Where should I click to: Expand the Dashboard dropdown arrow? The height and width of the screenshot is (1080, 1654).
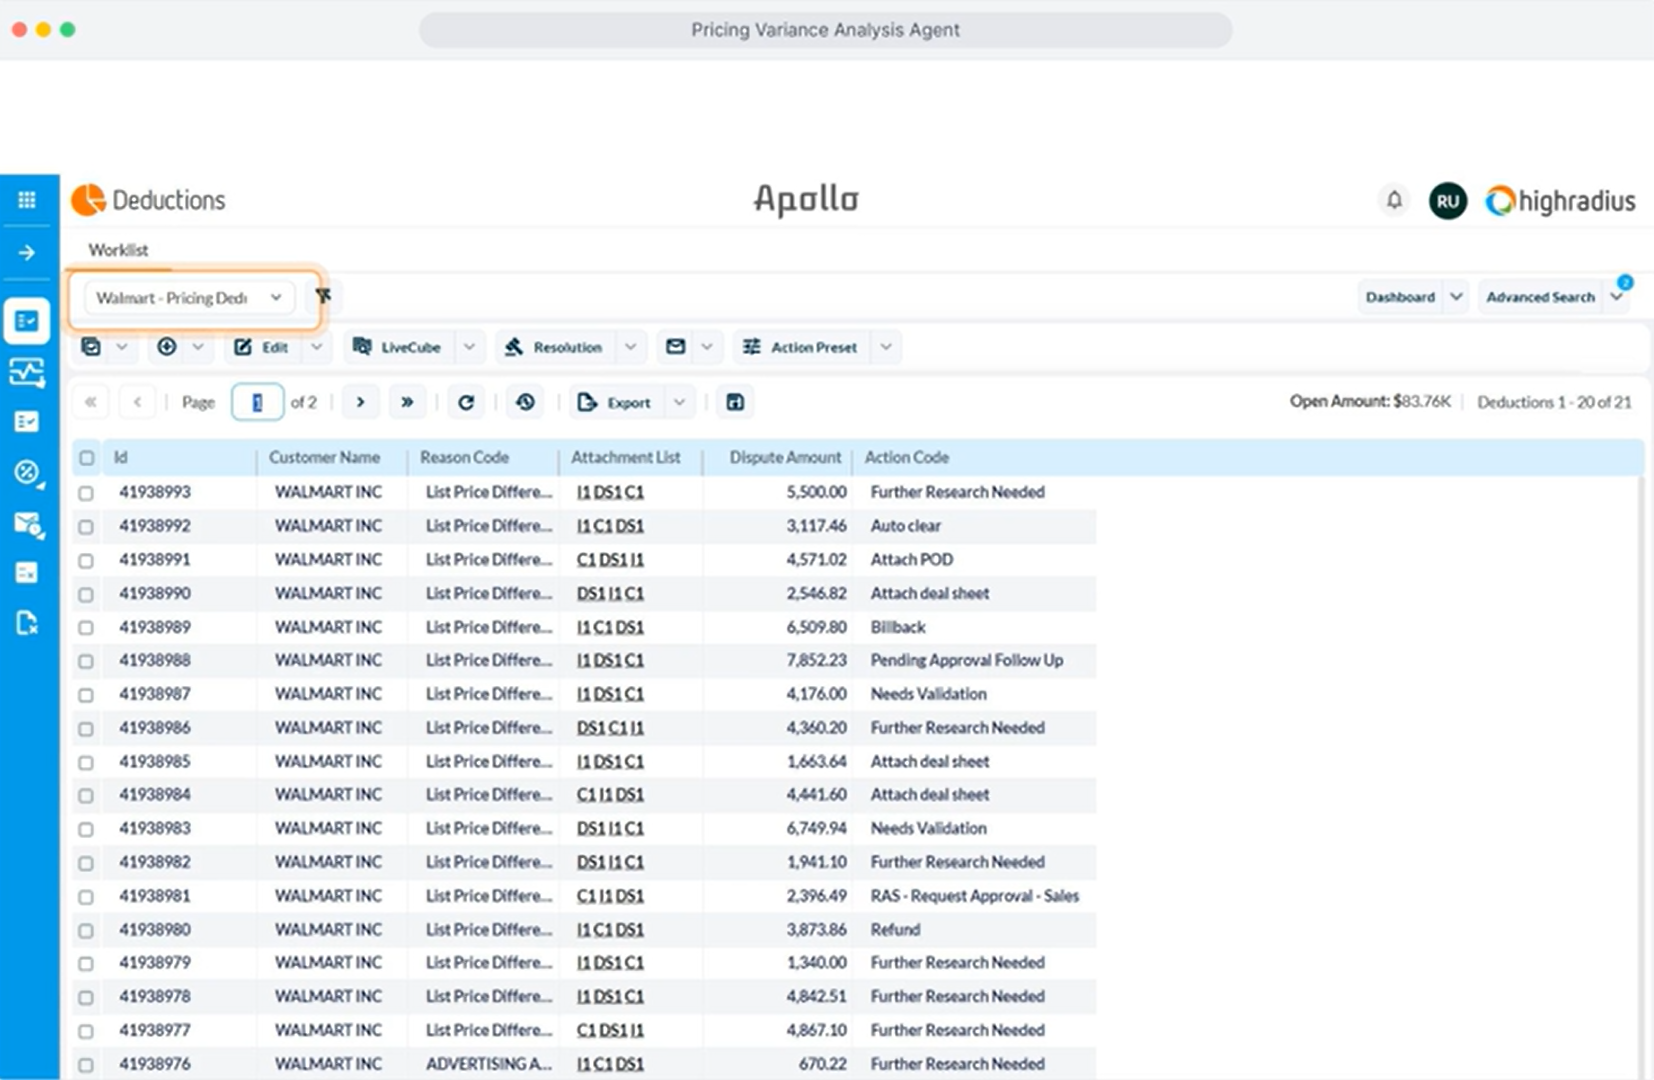pos(1456,297)
